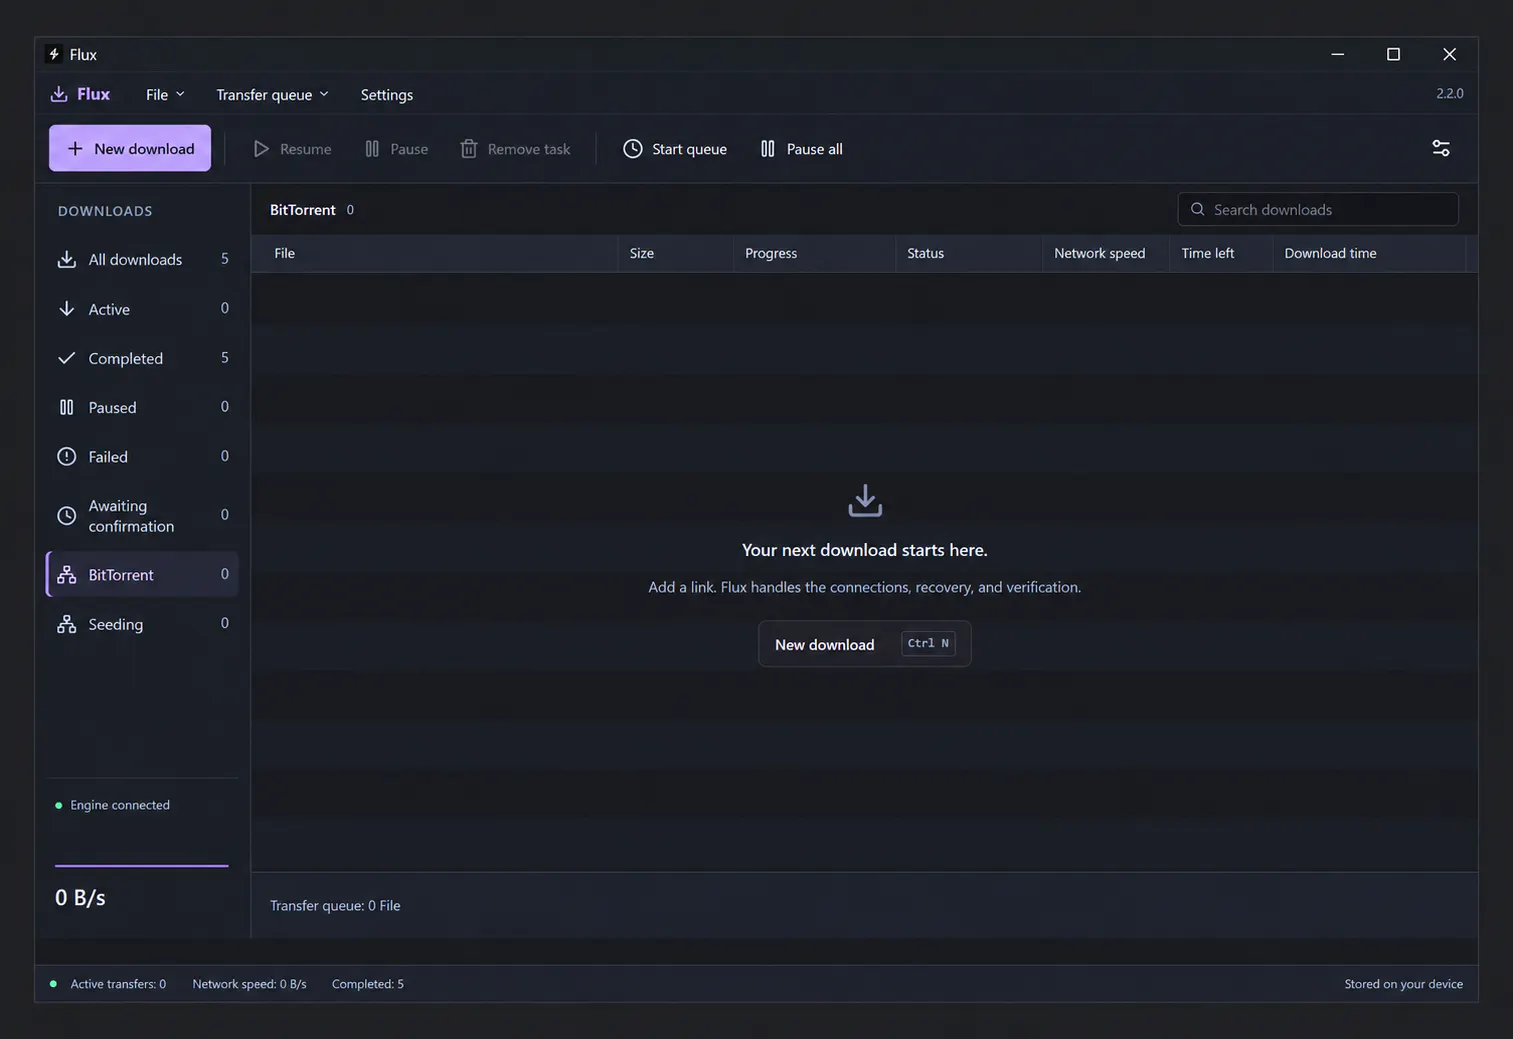Viewport: 1513px width, 1039px height.
Task: Sort by the Progress column header
Action: [814, 253]
